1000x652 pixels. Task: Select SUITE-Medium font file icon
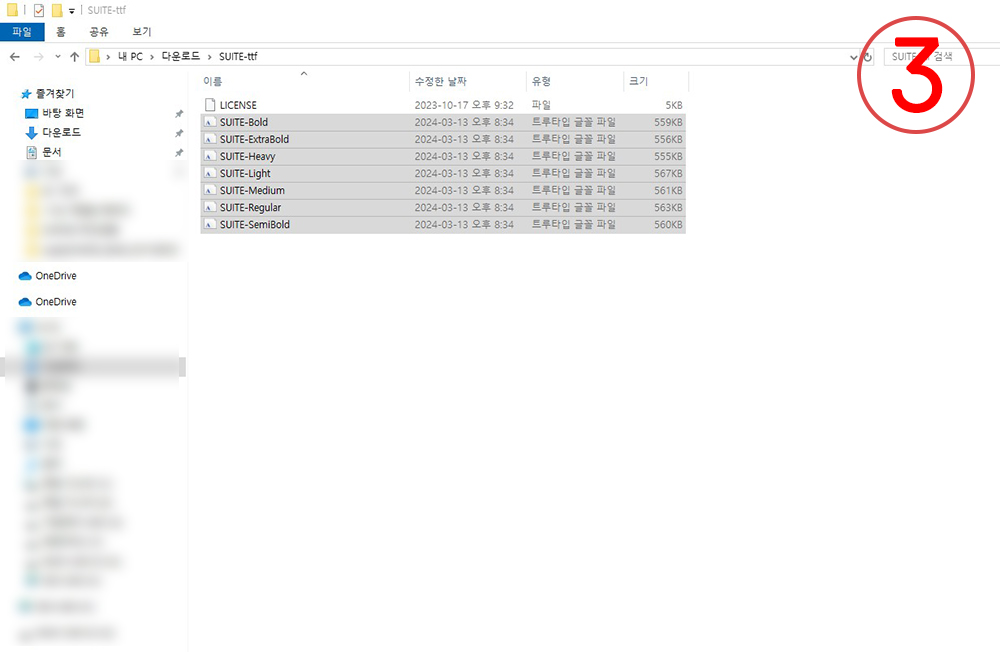point(210,190)
